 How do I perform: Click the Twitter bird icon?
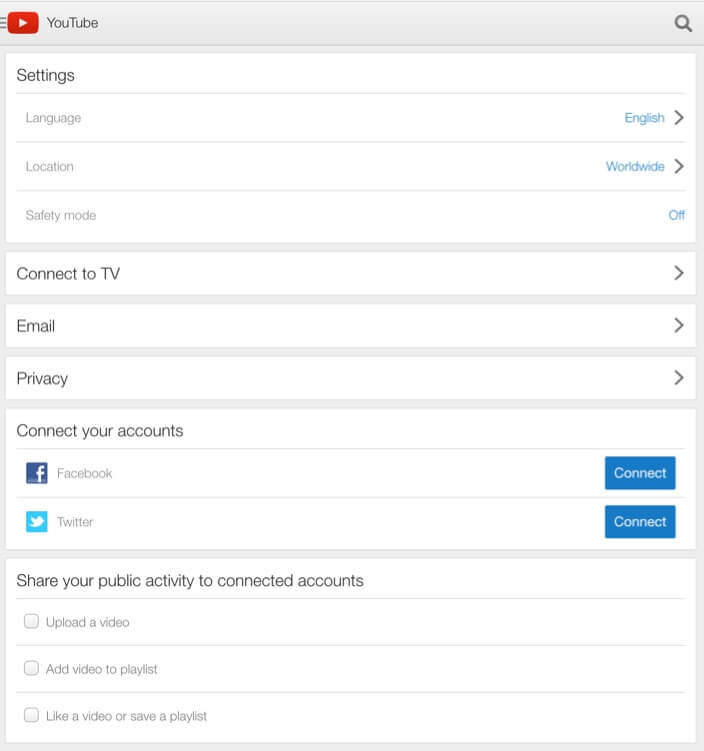click(37, 521)
